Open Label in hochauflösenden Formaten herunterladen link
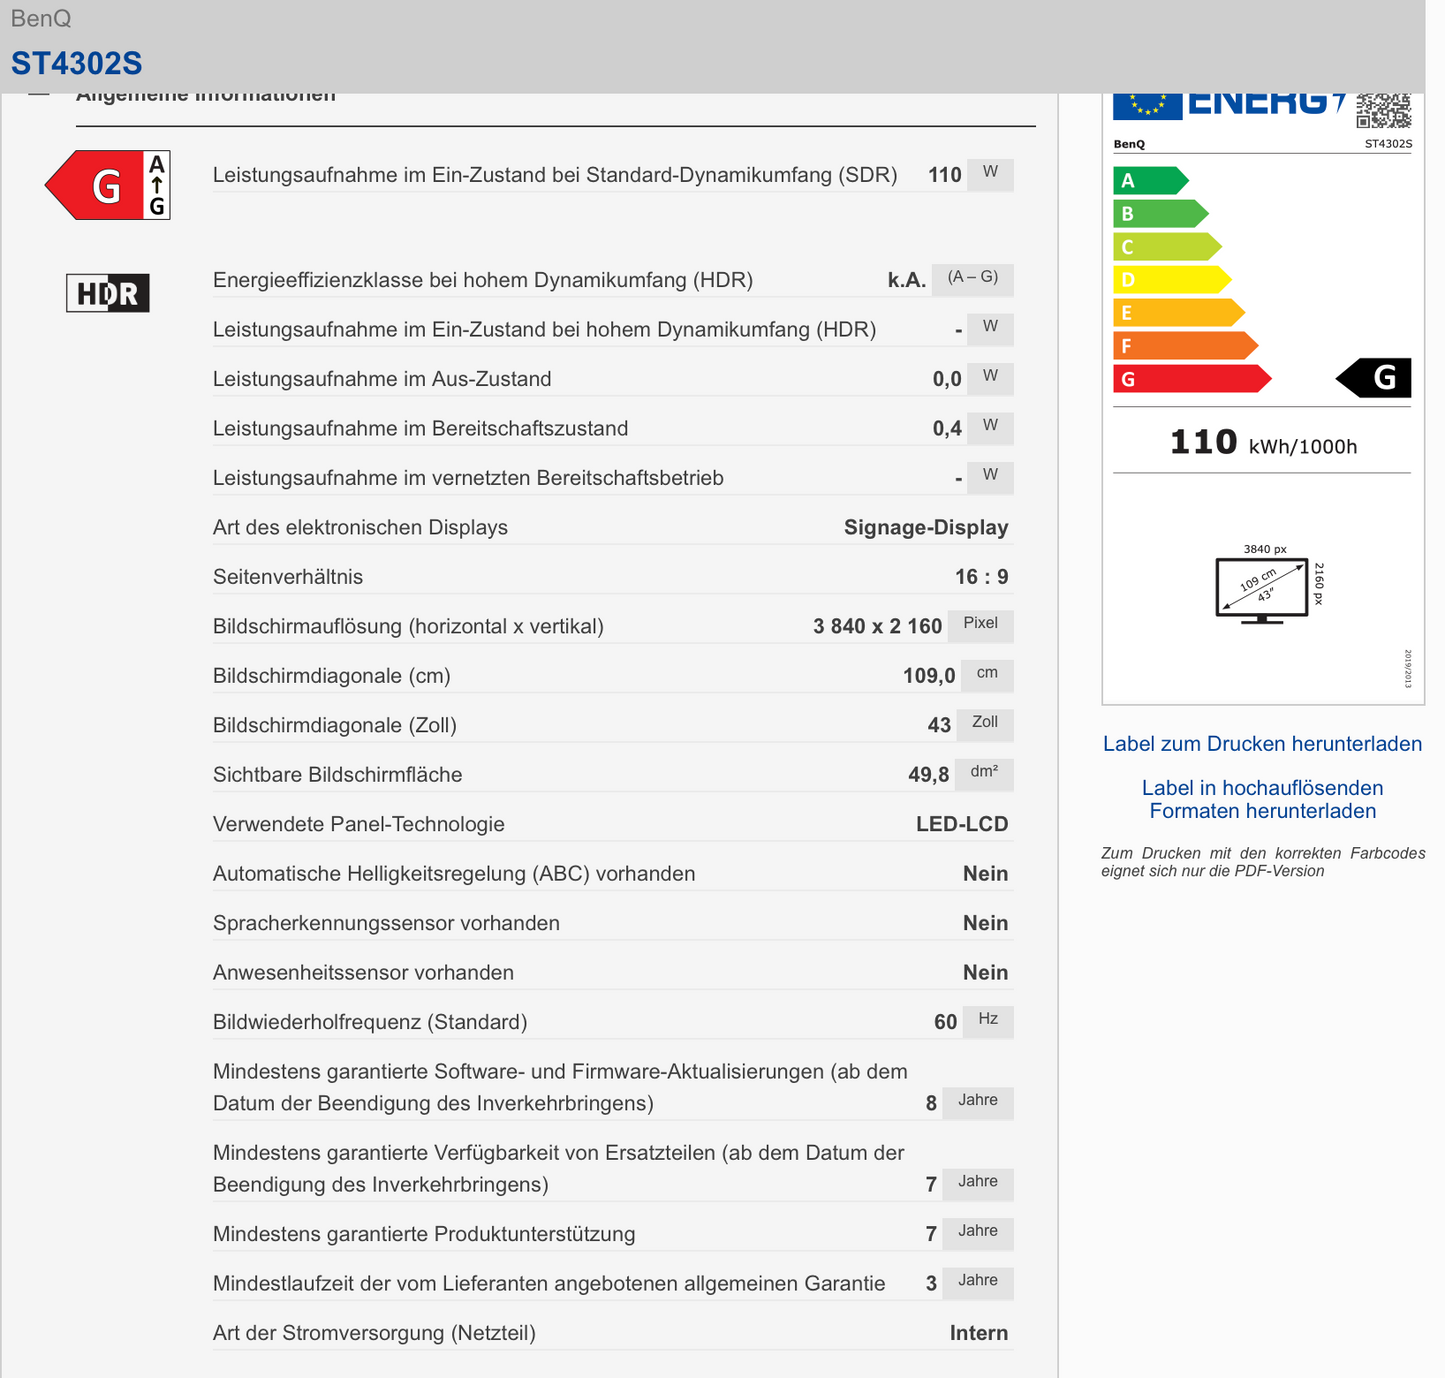1445x1378 pixels. [x=1263, y=800]
